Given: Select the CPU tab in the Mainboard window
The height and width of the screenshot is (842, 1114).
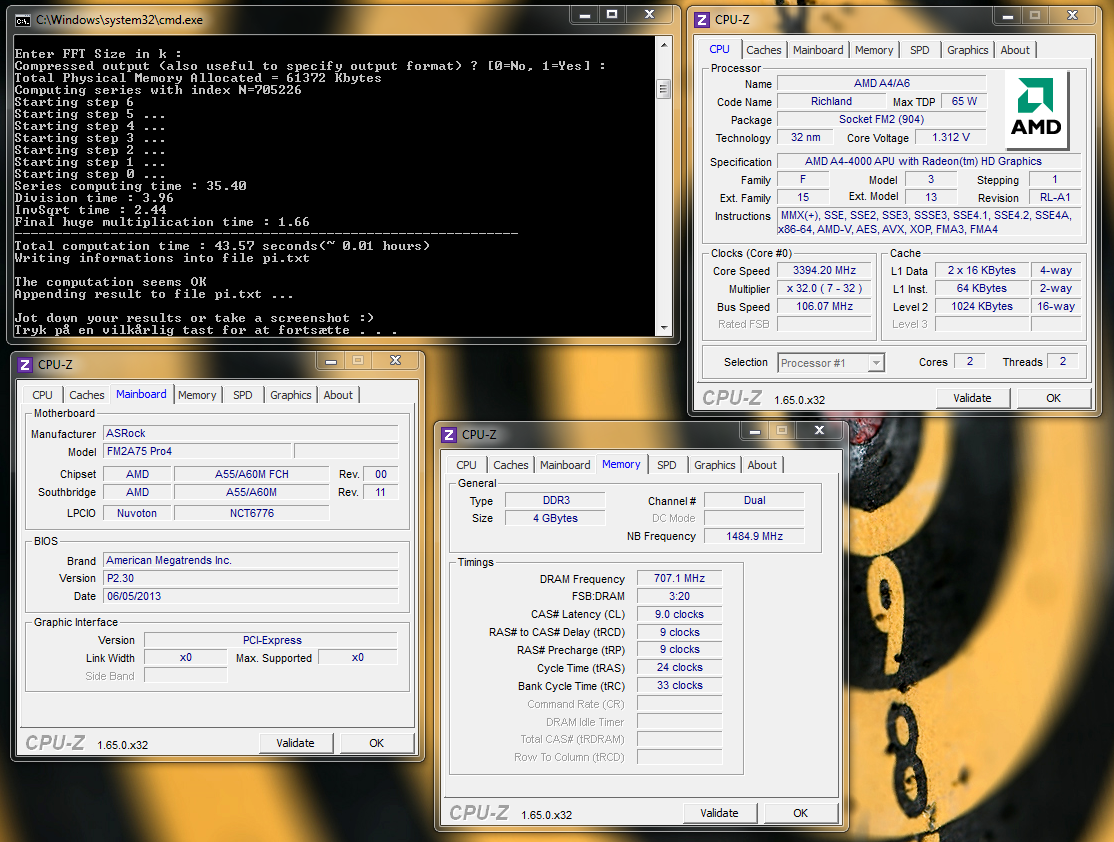Looking at the screenshot, I should (43, 394).
